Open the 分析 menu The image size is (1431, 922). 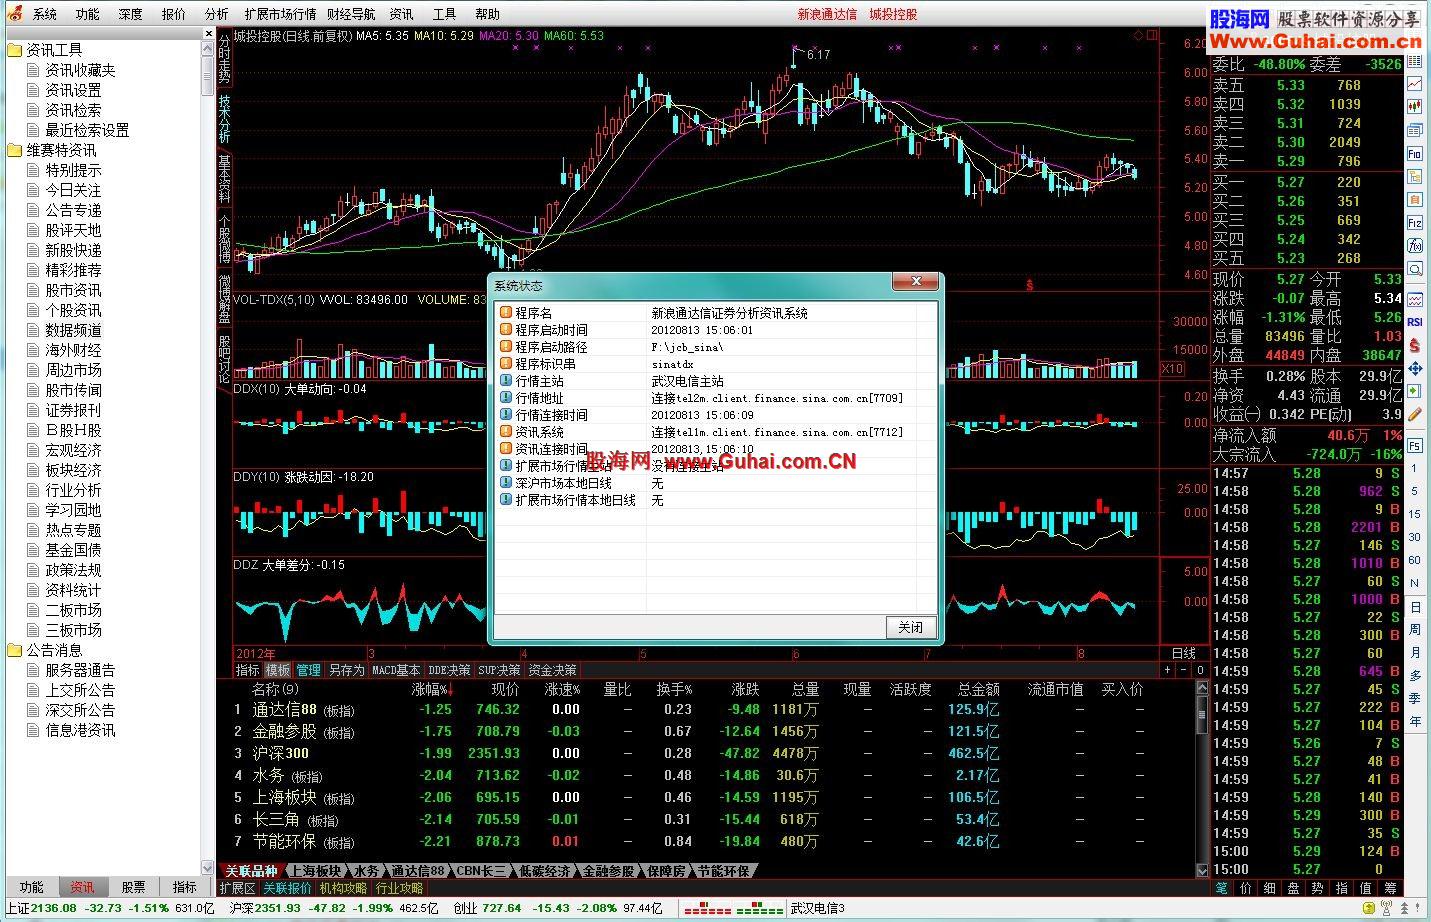tap(216, 14)
